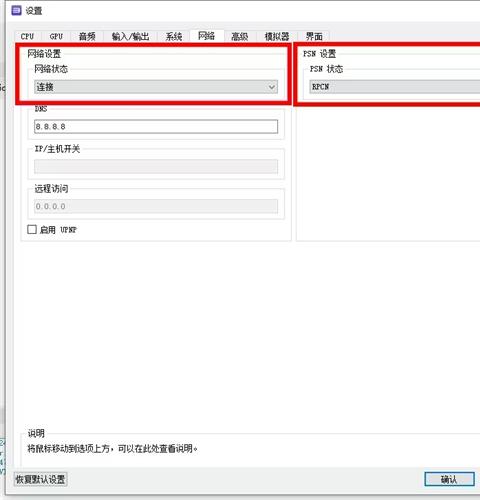480x500 pixels.
Task: Click the settings window title icon
Action: [16, 11]
